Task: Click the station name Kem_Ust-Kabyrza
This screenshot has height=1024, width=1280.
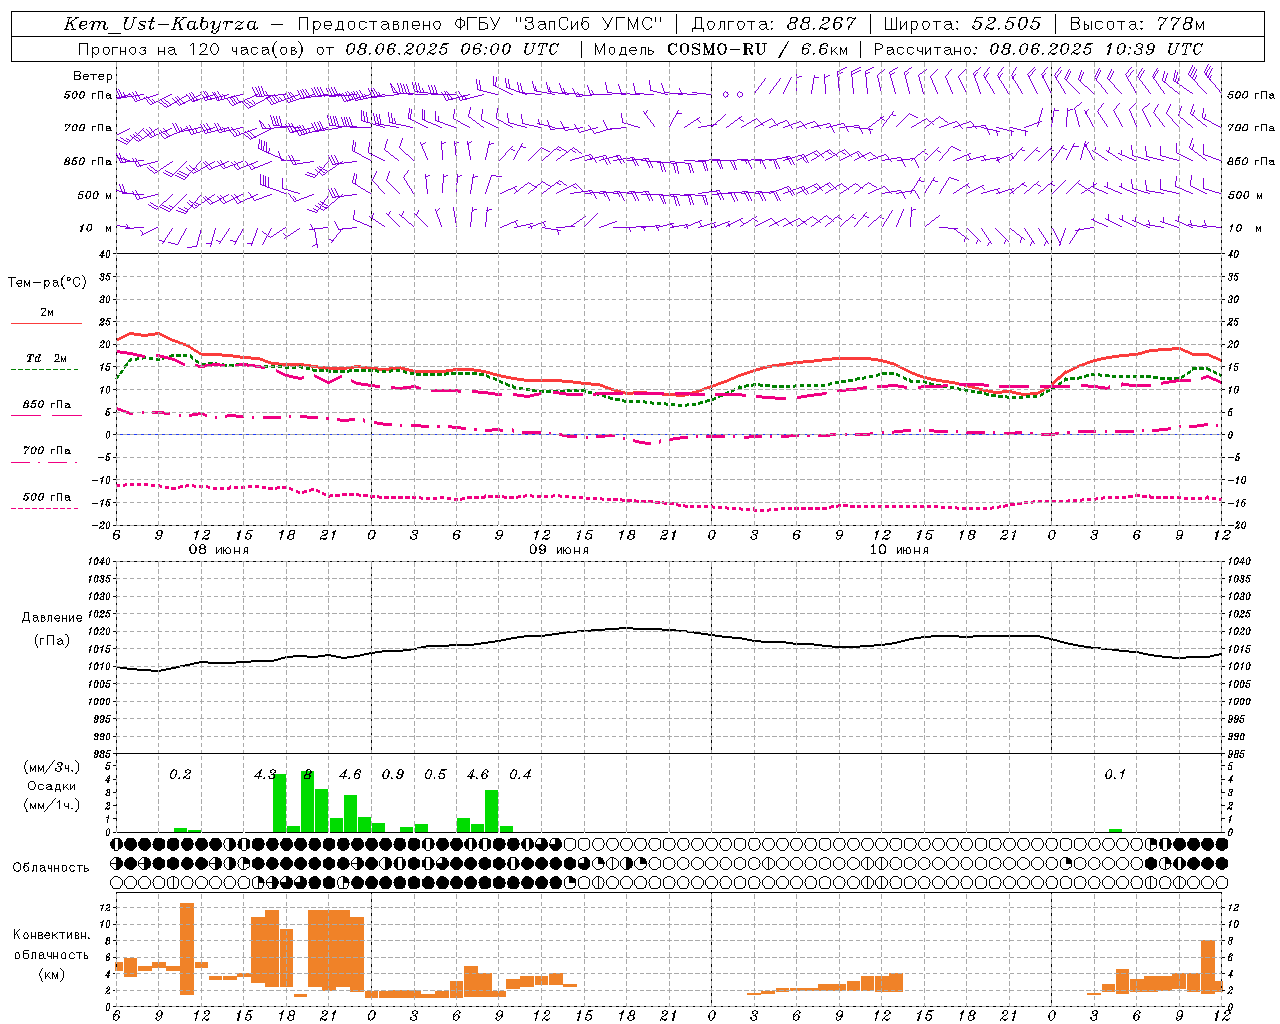Action: [x=160, y=24]
